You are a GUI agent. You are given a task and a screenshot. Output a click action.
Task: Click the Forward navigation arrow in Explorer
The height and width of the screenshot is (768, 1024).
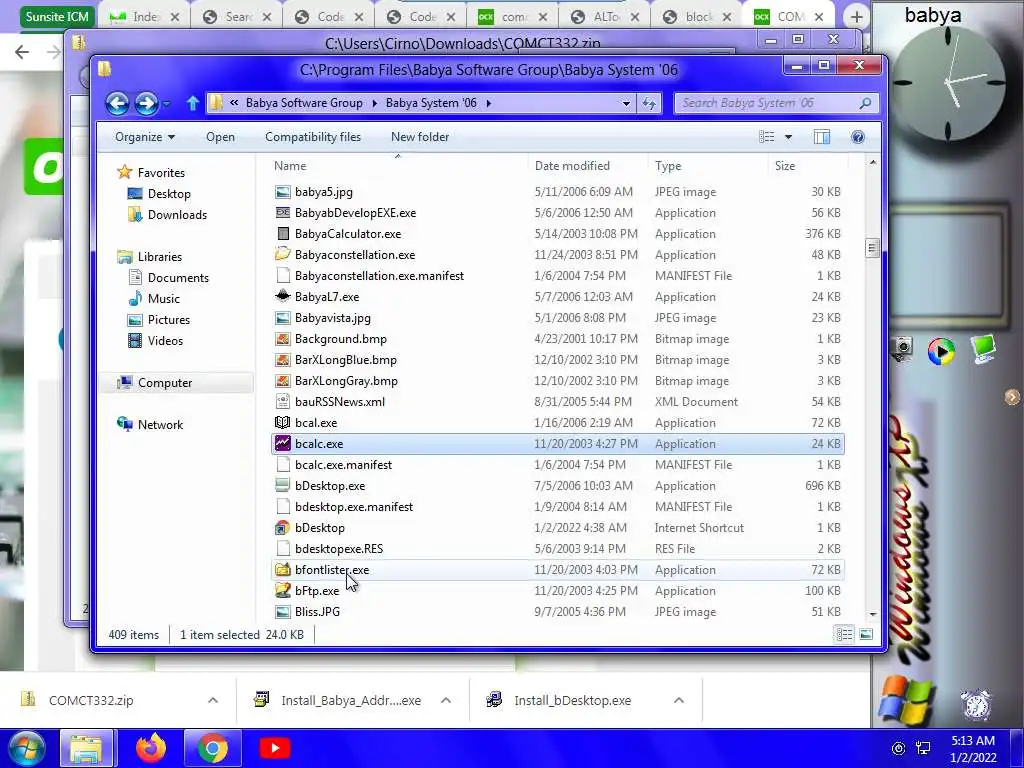click(146, 103)
